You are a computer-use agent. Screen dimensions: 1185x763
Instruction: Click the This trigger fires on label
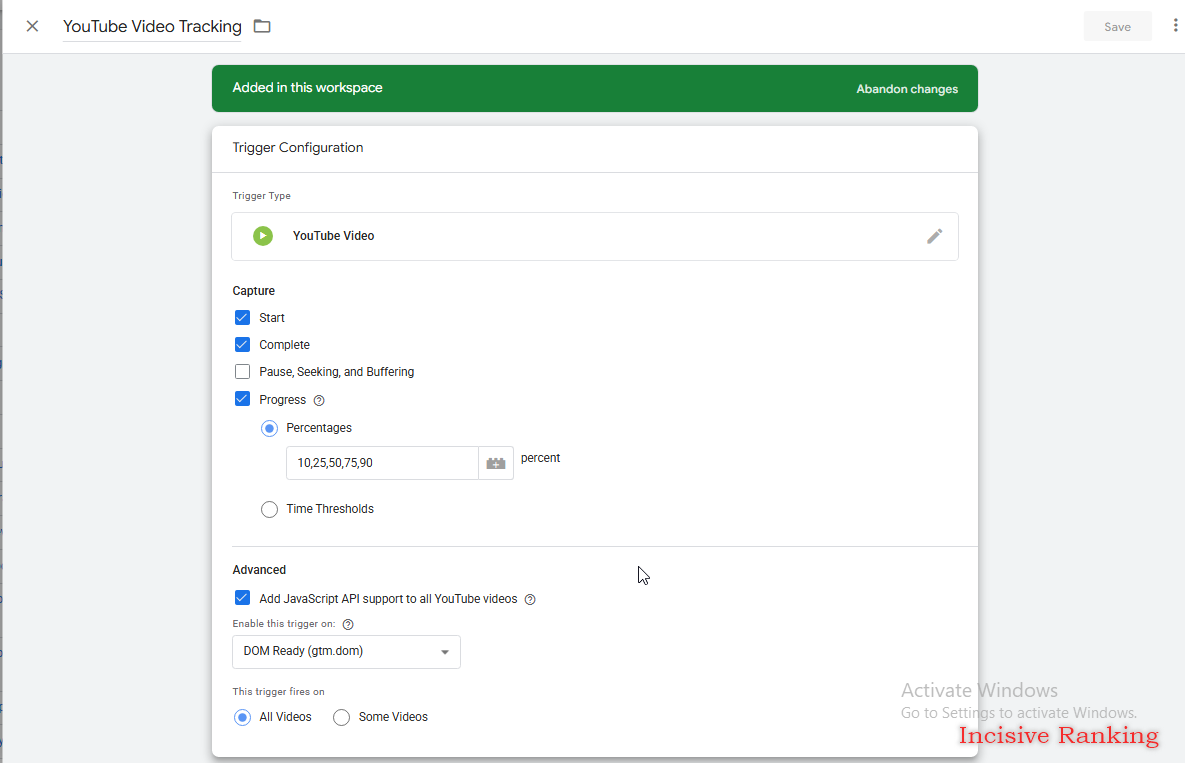(279, 691)
